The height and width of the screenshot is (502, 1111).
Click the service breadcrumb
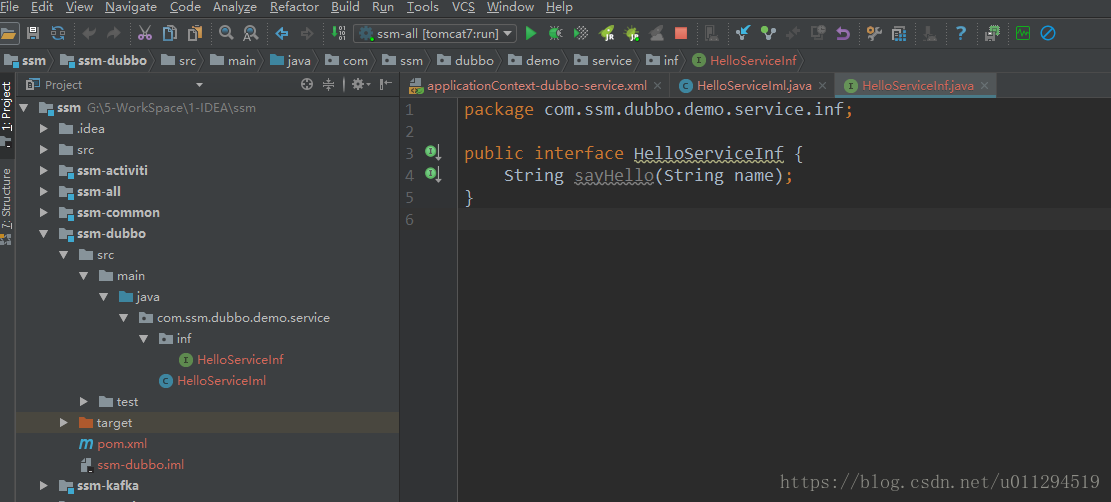[x=604, y=60]
